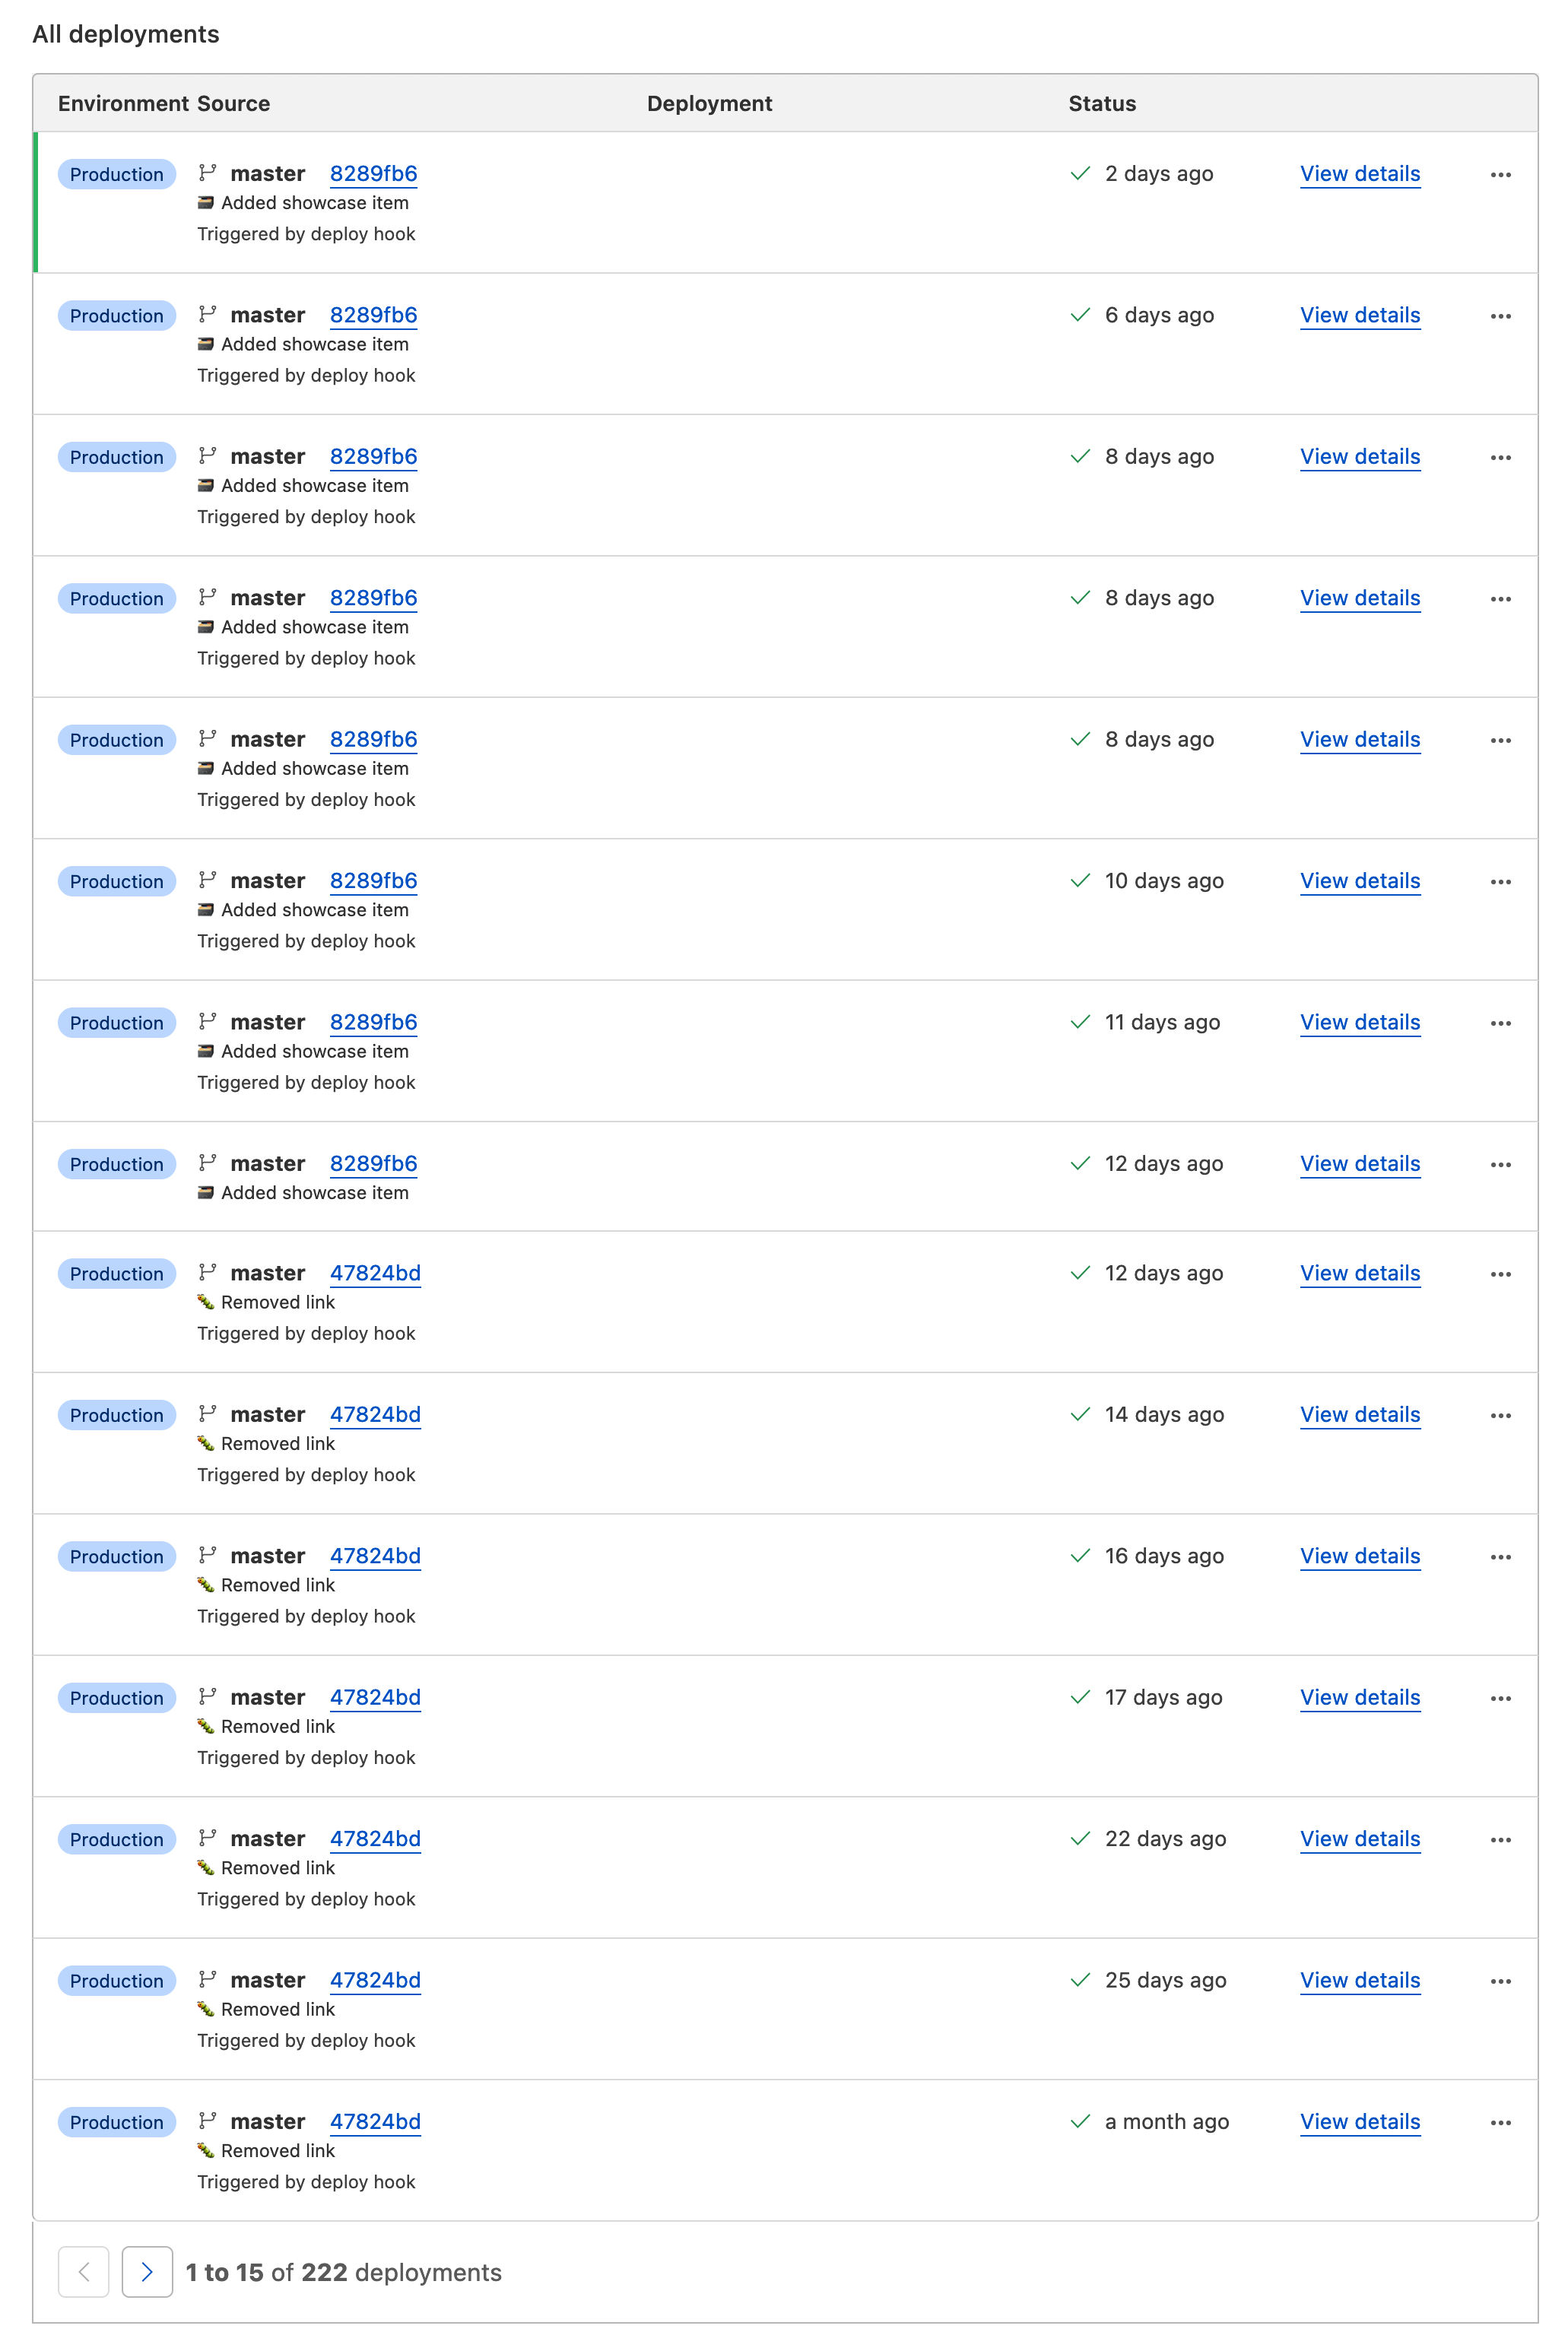Click the previous page arrow button
The height and width of the screenshot is (2351, 1568).
(84, 2272)
